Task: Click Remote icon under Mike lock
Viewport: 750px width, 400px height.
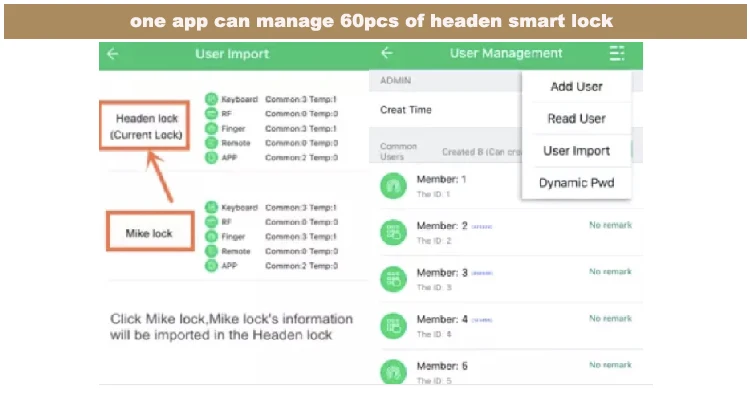Action: coord(211,250)
